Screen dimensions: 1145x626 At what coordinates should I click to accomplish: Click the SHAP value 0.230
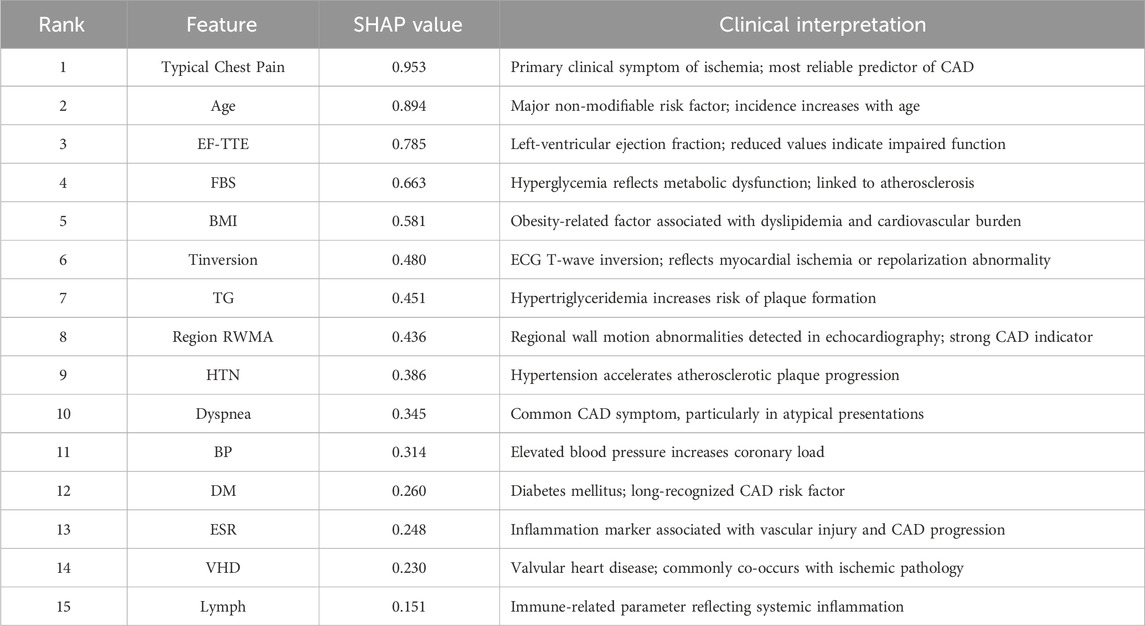point(409,568)
